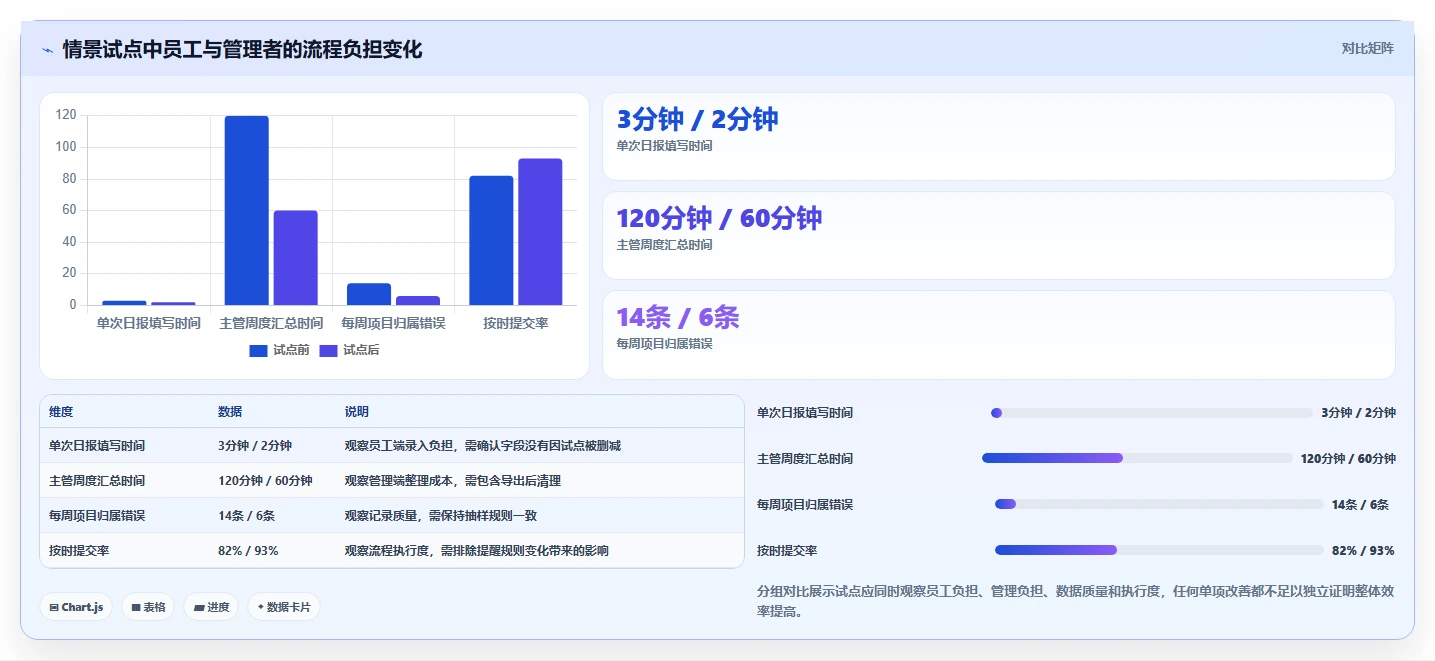
Task: Click the chart x-axis label 单次日报填写时间
Action: [149, 323]
